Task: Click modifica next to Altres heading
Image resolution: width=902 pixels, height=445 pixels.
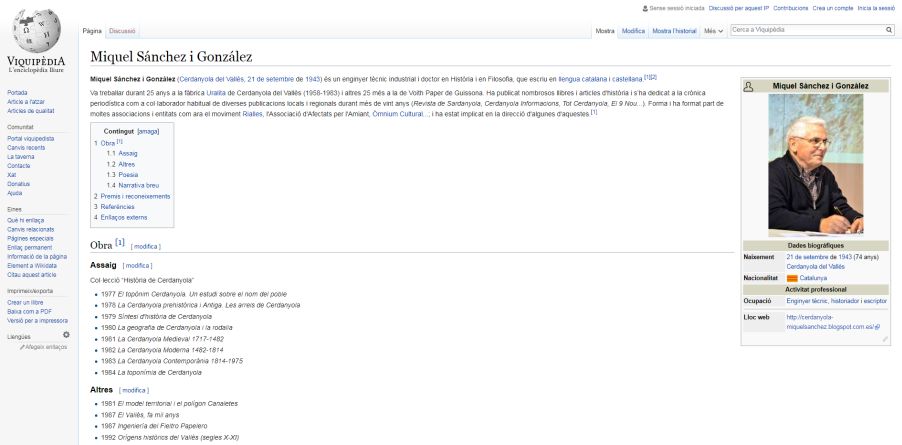Action: (x=134, y=390)
